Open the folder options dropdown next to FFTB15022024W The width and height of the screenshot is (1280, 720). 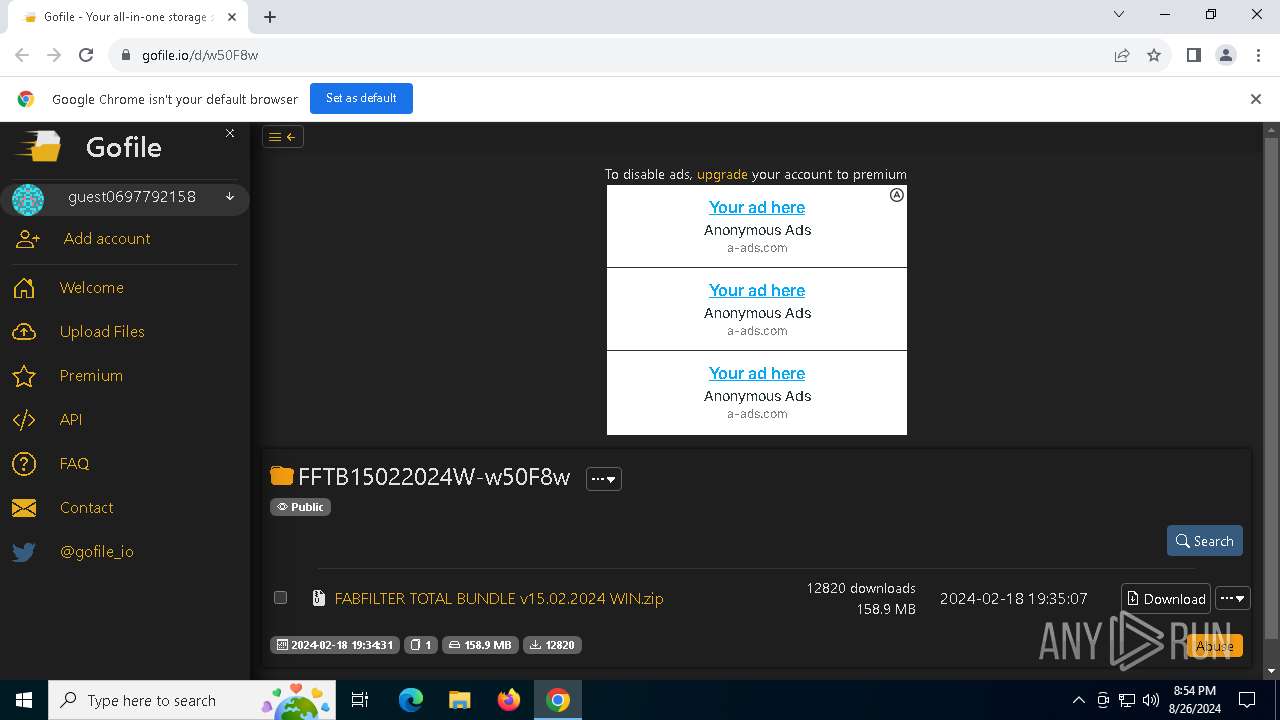pyautogui.click(x=604, y=479)
